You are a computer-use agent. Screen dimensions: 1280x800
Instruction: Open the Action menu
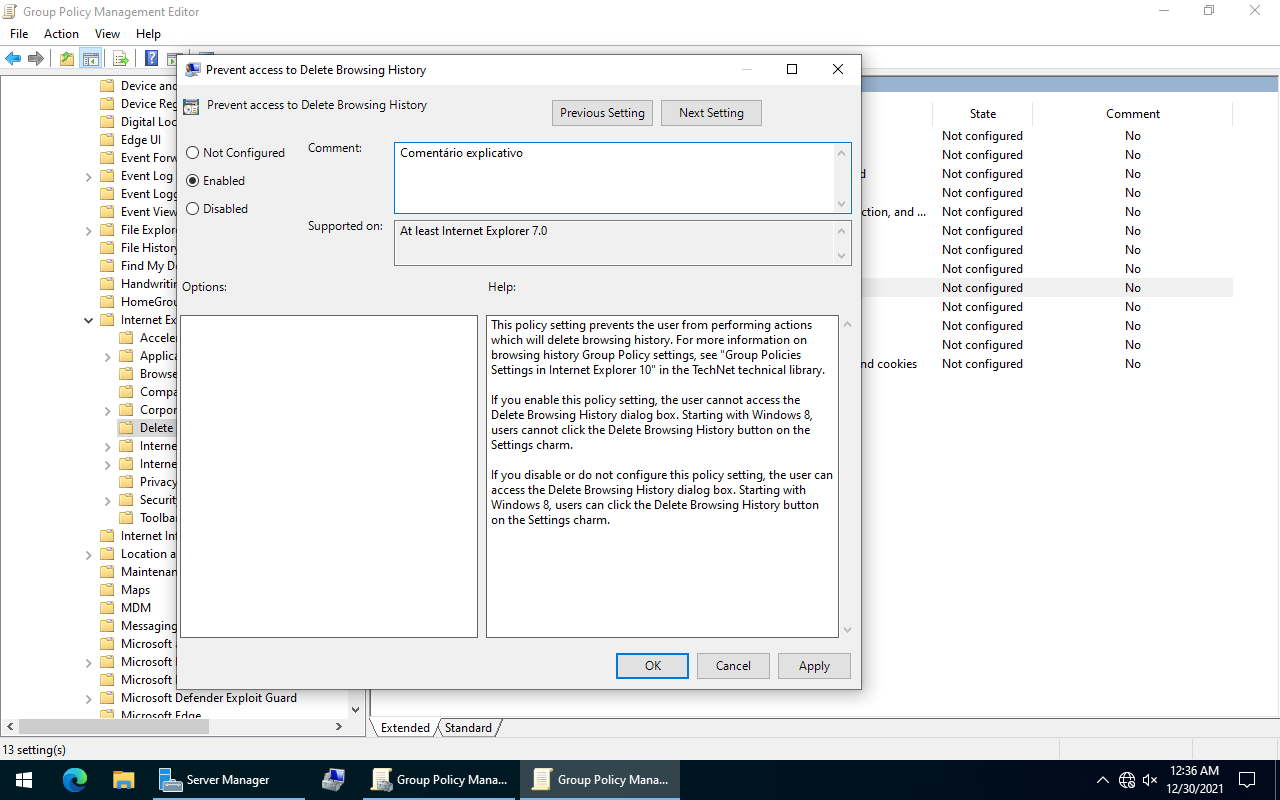pyautogui.click(x=61, y=34)
